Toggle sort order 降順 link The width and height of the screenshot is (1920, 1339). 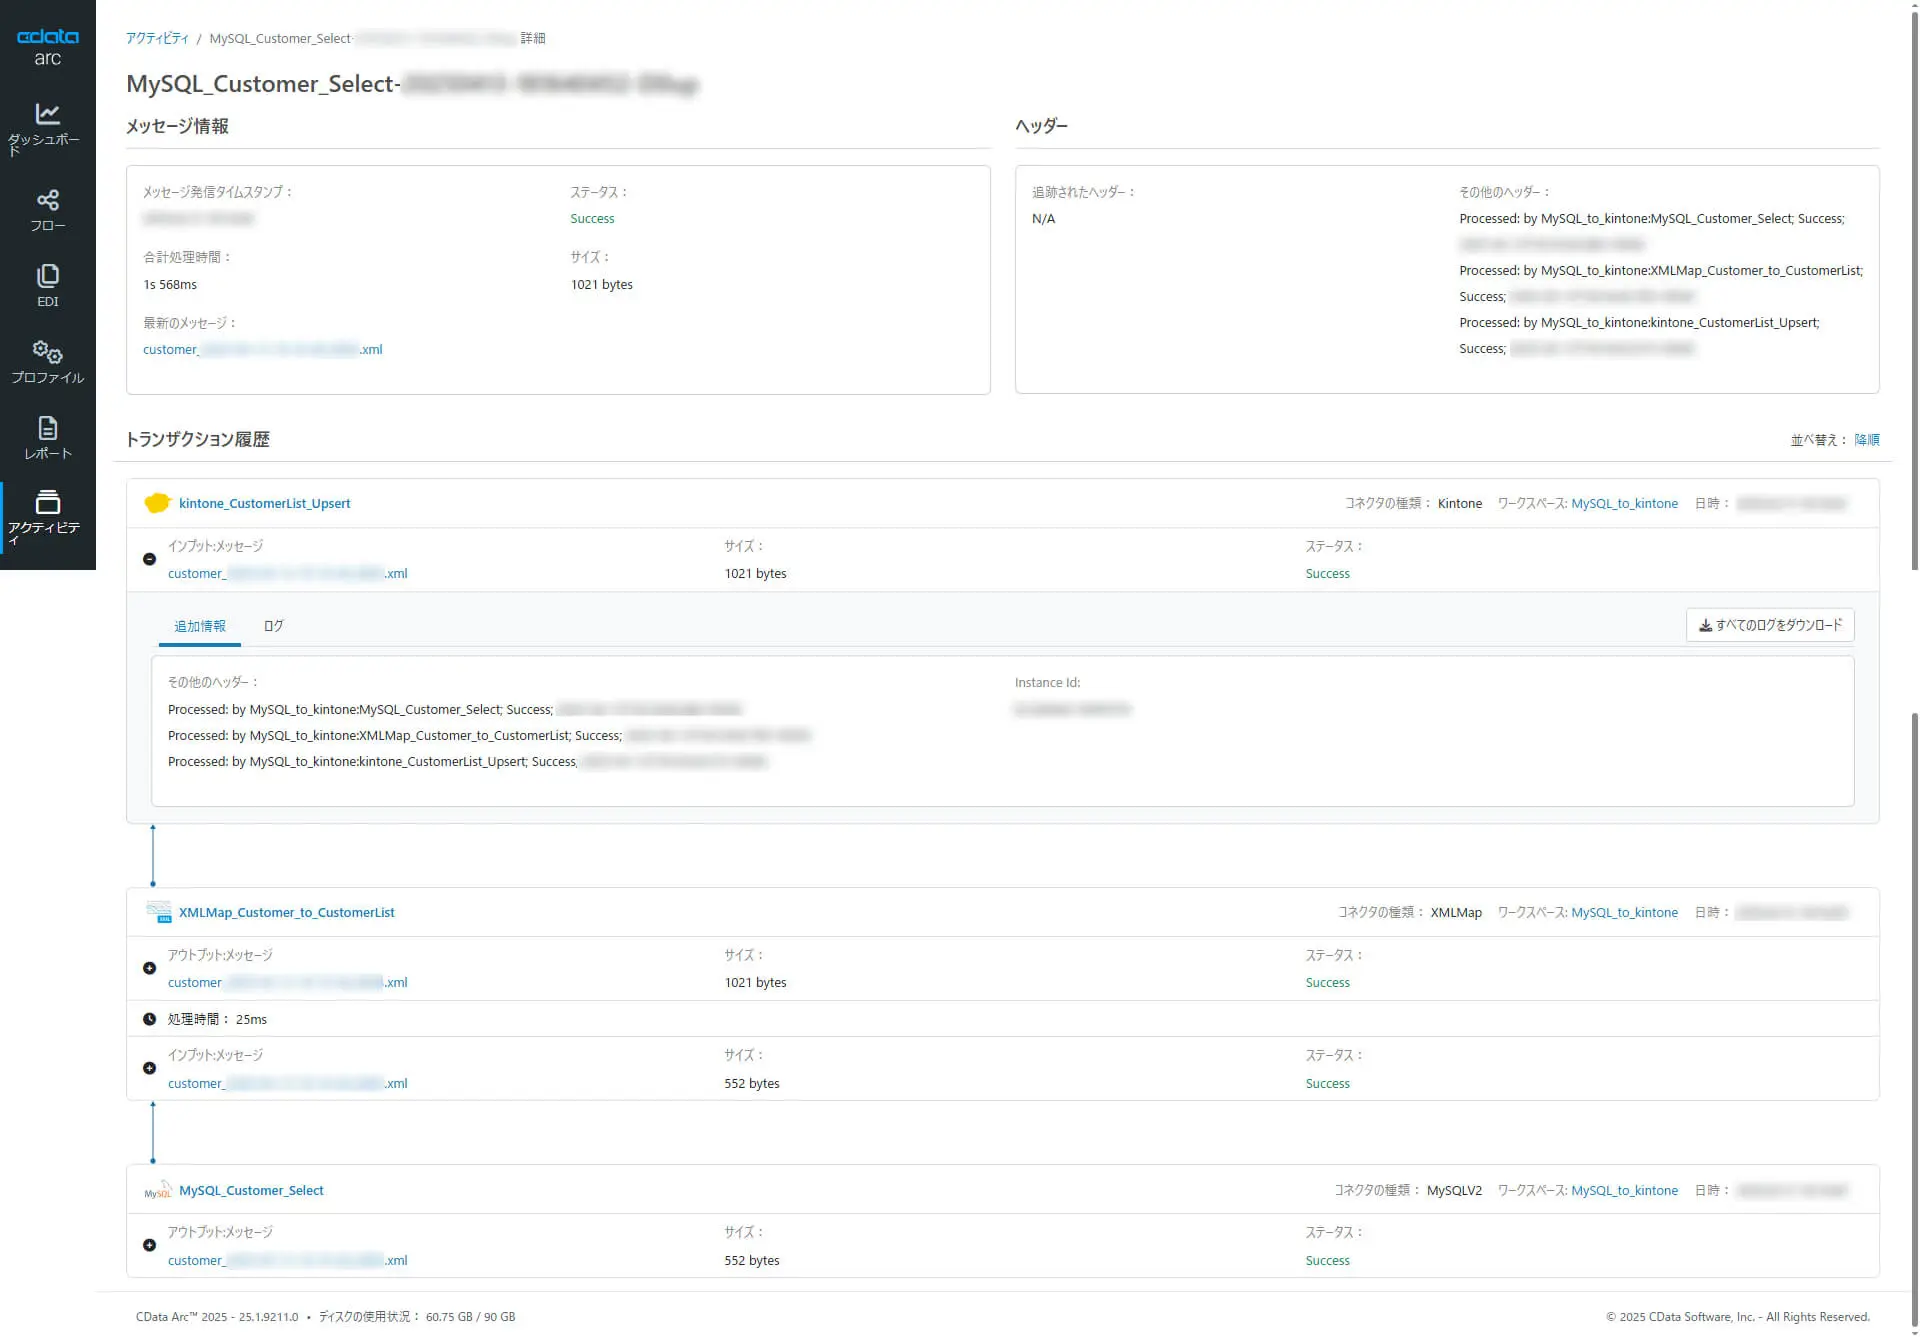click(1866, 440)
